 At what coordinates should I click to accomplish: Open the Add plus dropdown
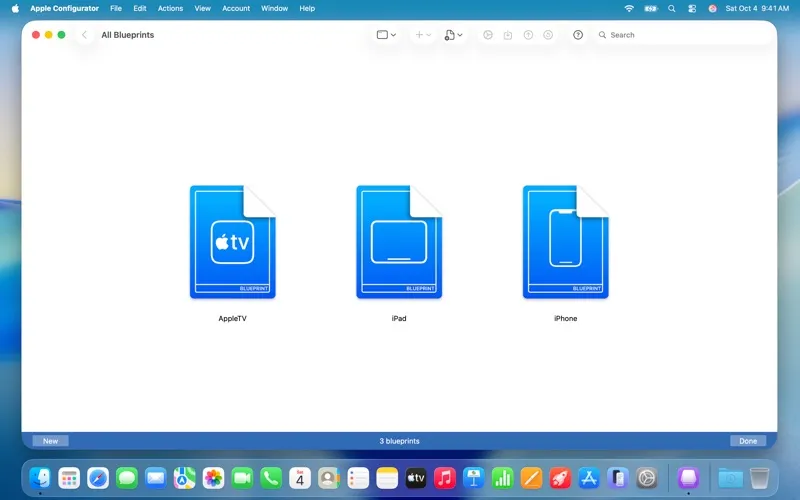423,35
